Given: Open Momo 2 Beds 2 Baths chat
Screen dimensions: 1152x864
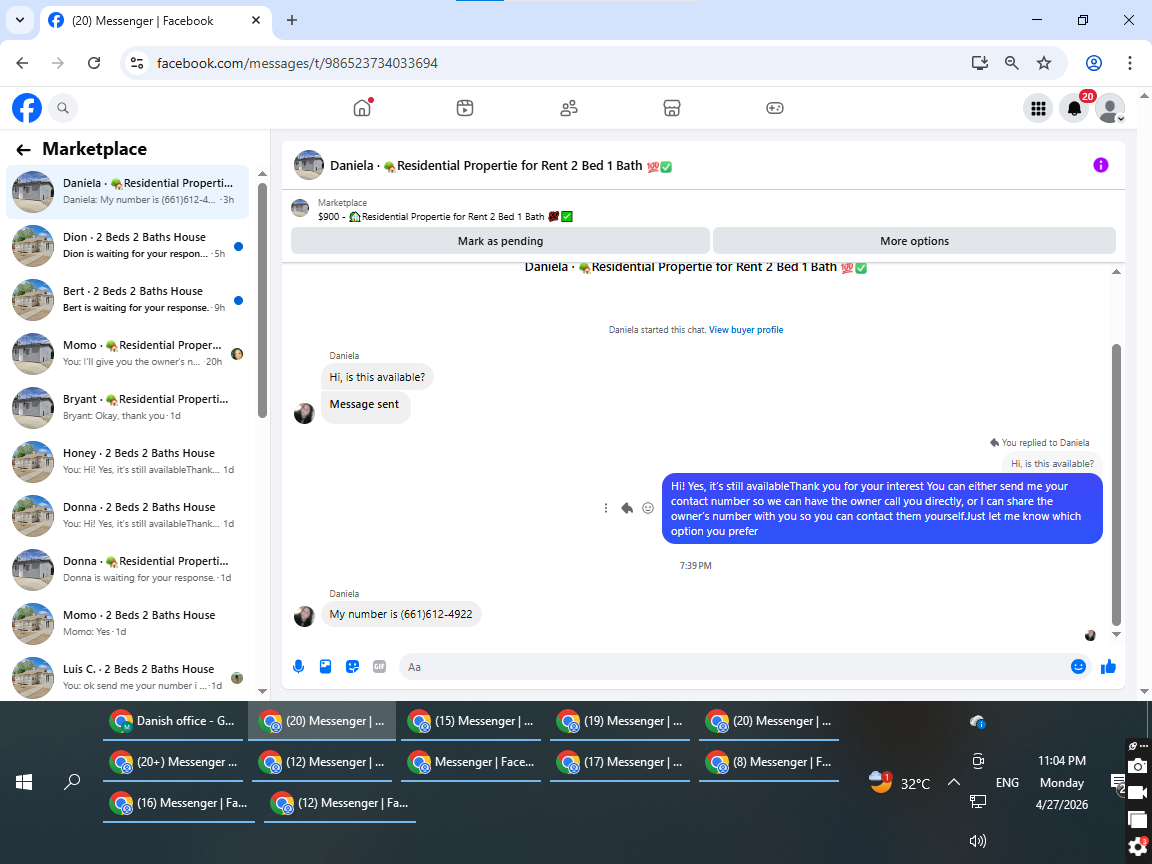Looking at the screenshot, I should pyautogui.click(x=128, y=624).
